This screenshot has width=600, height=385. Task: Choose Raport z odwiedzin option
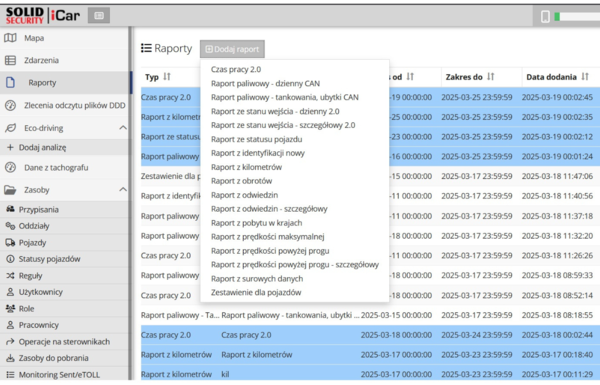pyautogui.click(x=244, y=195)
